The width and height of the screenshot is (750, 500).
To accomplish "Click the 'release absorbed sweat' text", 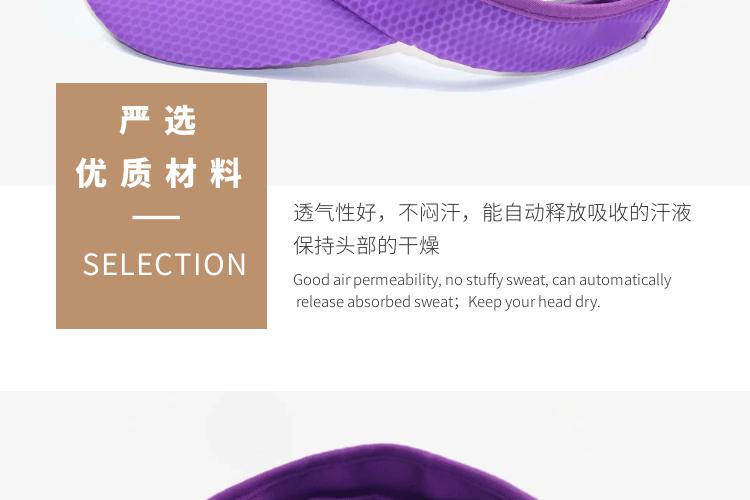I will point(374,302).
